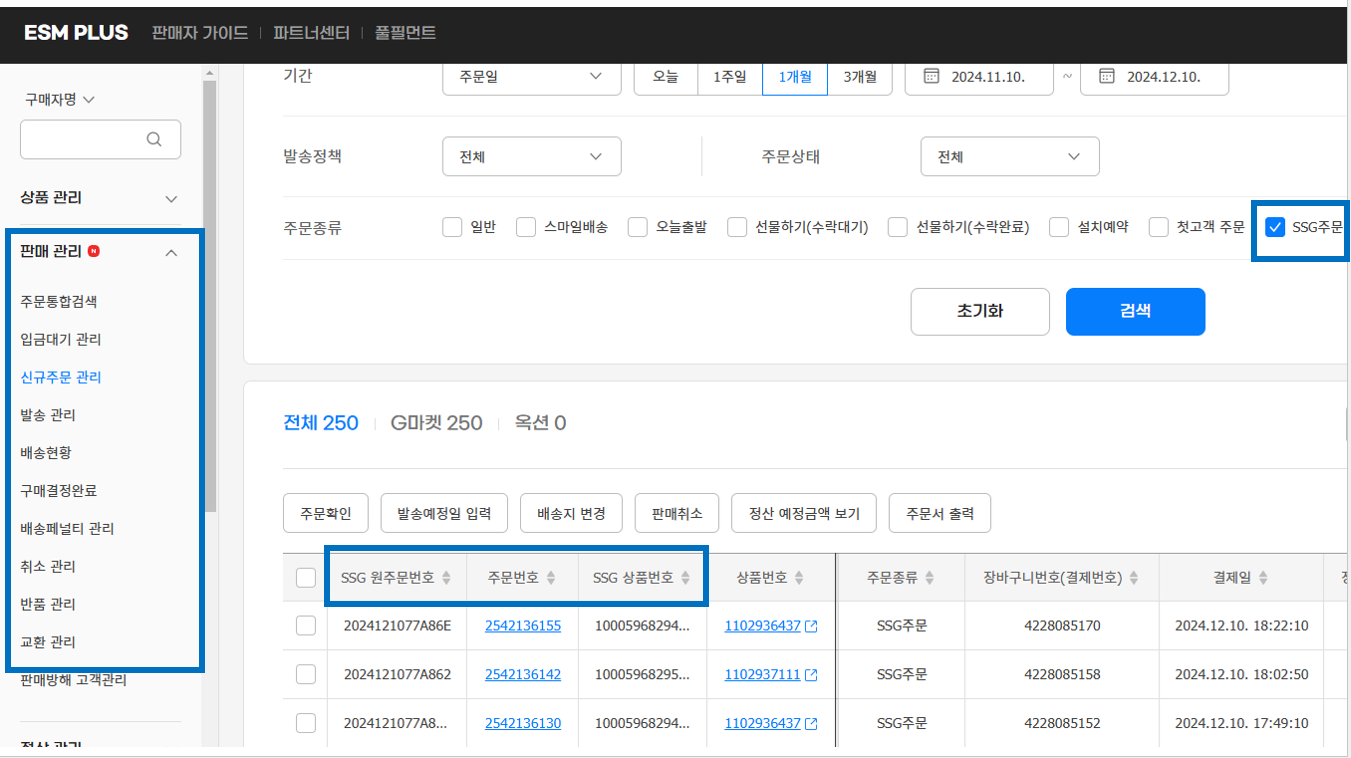
Task: Switch to the 옥션 0 tab
Action: [x=540, y=423]
